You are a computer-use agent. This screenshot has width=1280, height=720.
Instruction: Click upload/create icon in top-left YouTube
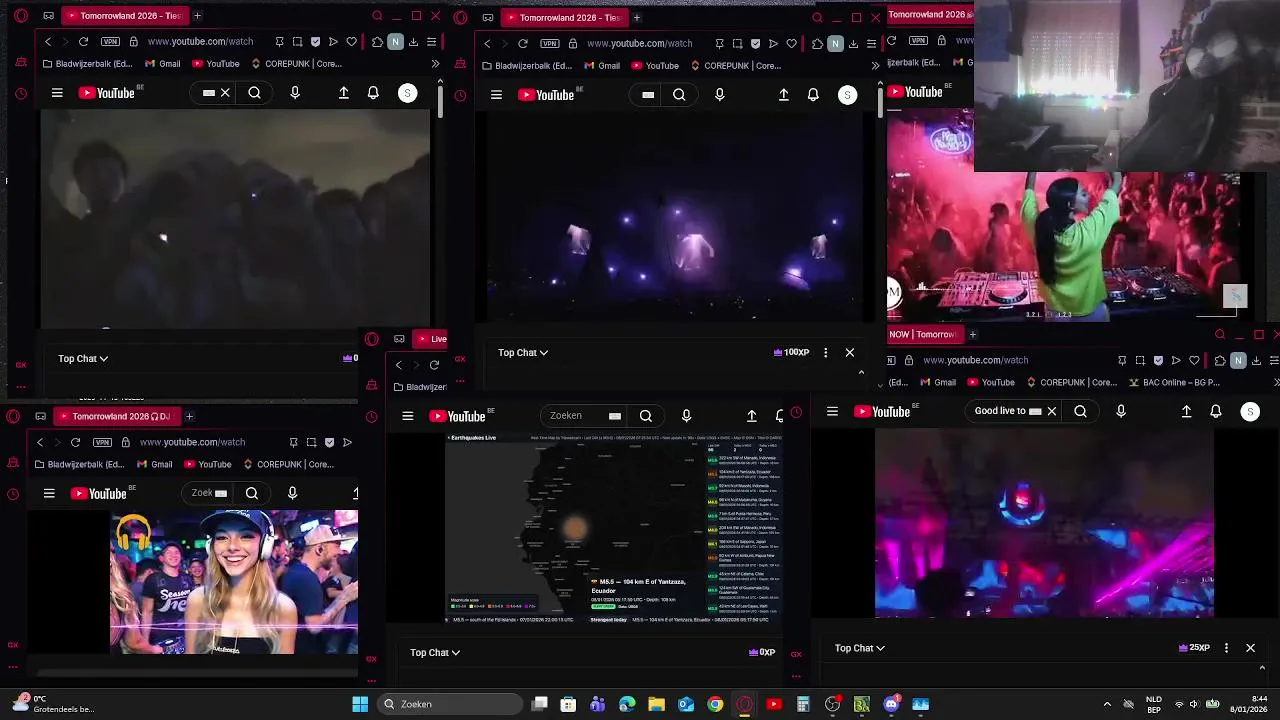pyautogui.click(x=343, y=93)
